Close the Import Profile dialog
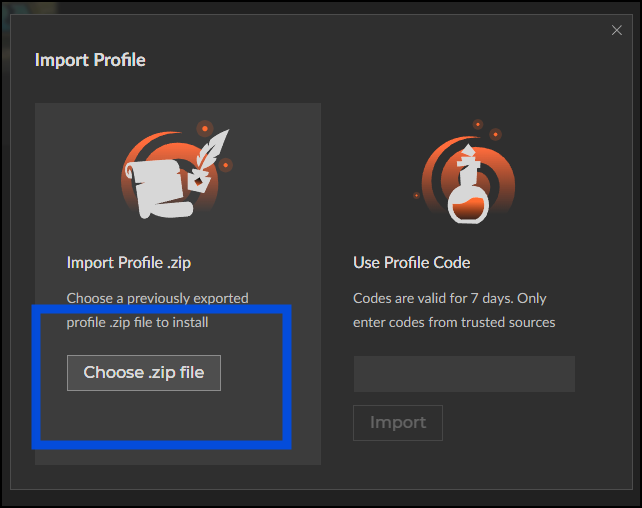Image resolution: width=642 pixels, height=508 pixels. [x=617, y=30]
